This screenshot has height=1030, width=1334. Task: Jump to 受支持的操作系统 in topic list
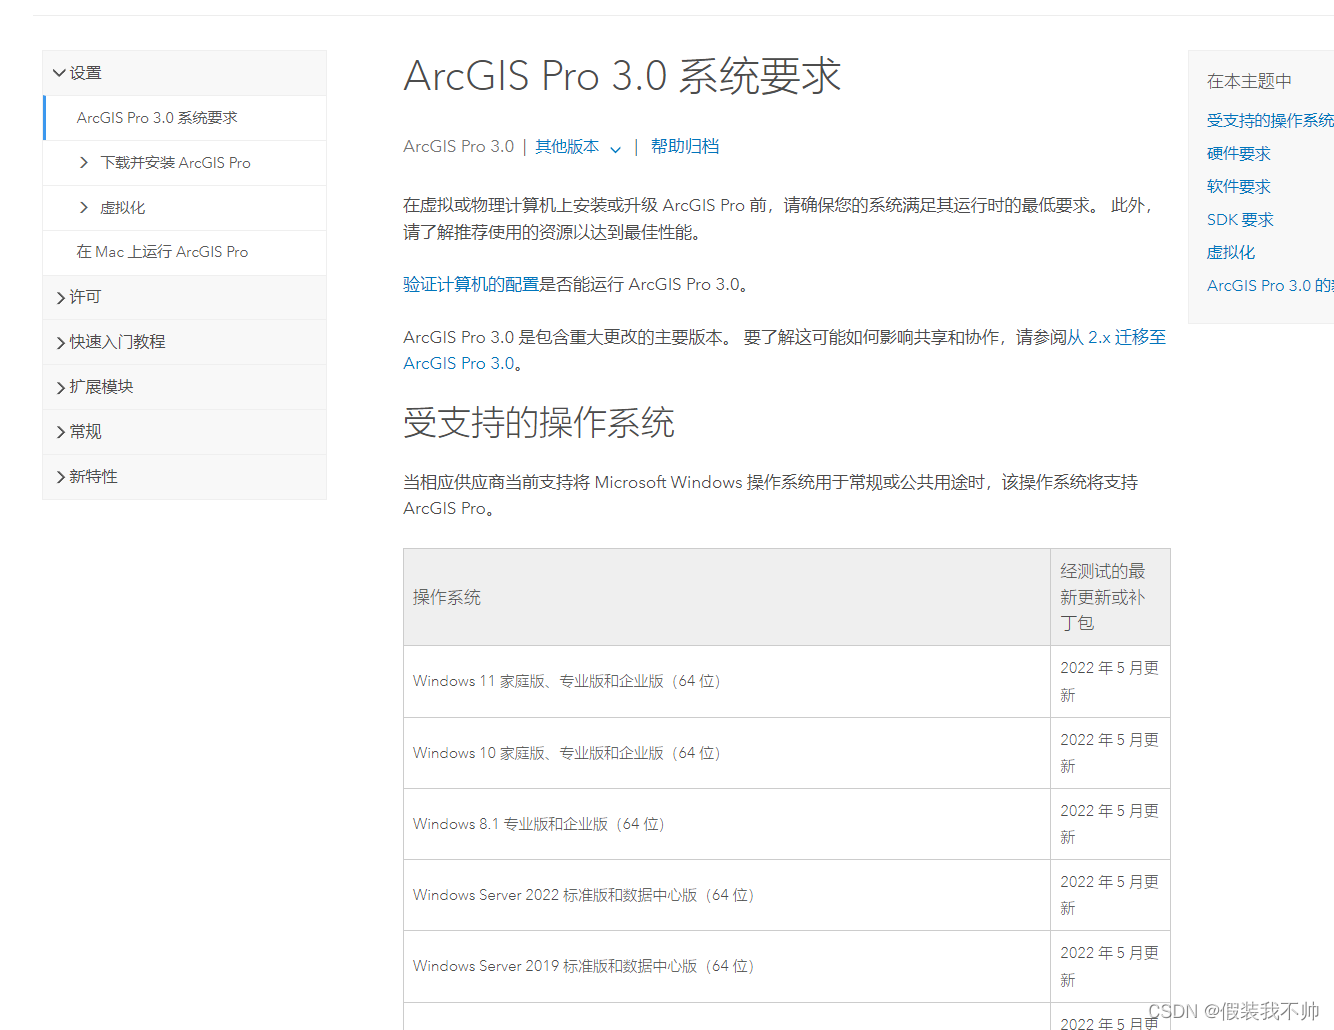[x=1270, y=120]
